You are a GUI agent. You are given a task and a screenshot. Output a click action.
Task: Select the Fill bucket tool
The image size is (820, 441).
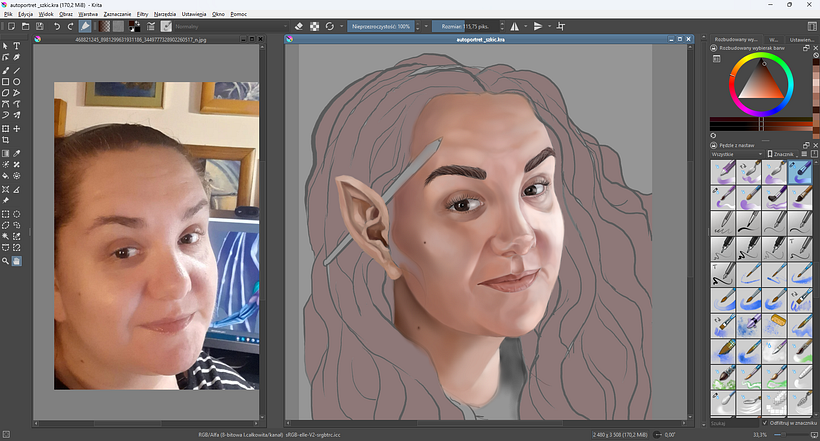click(x=6, y=176)
